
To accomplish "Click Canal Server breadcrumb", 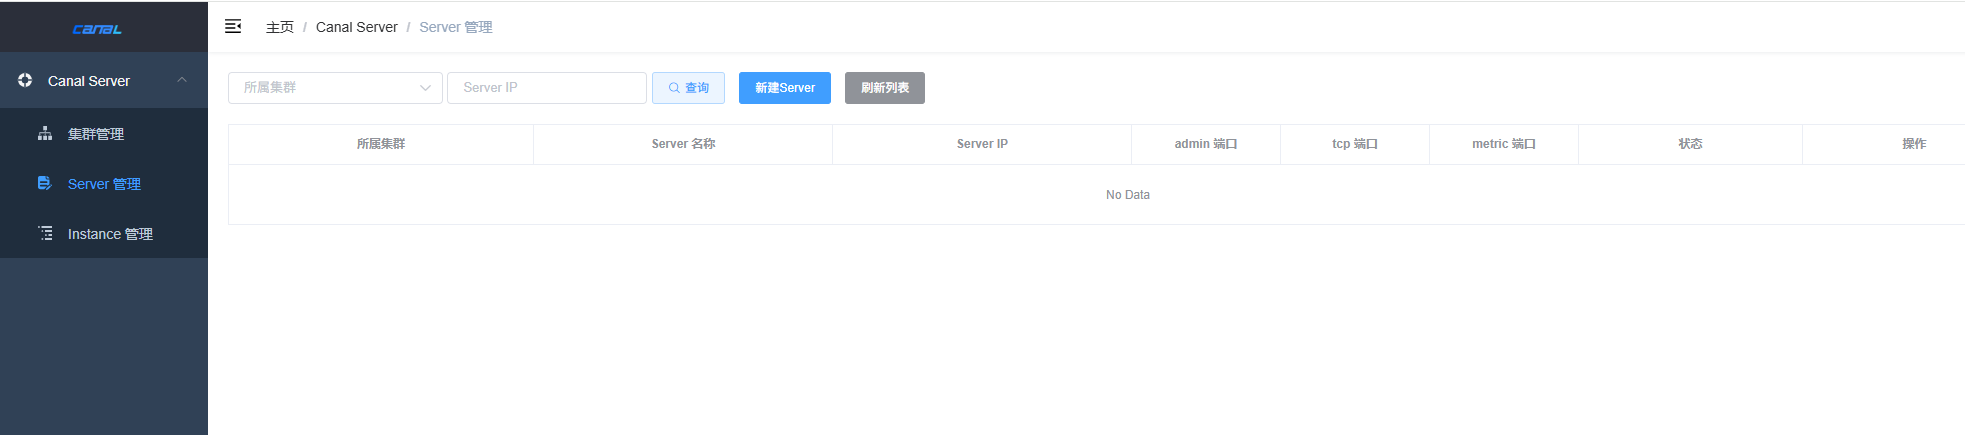I will pos(357,27).
